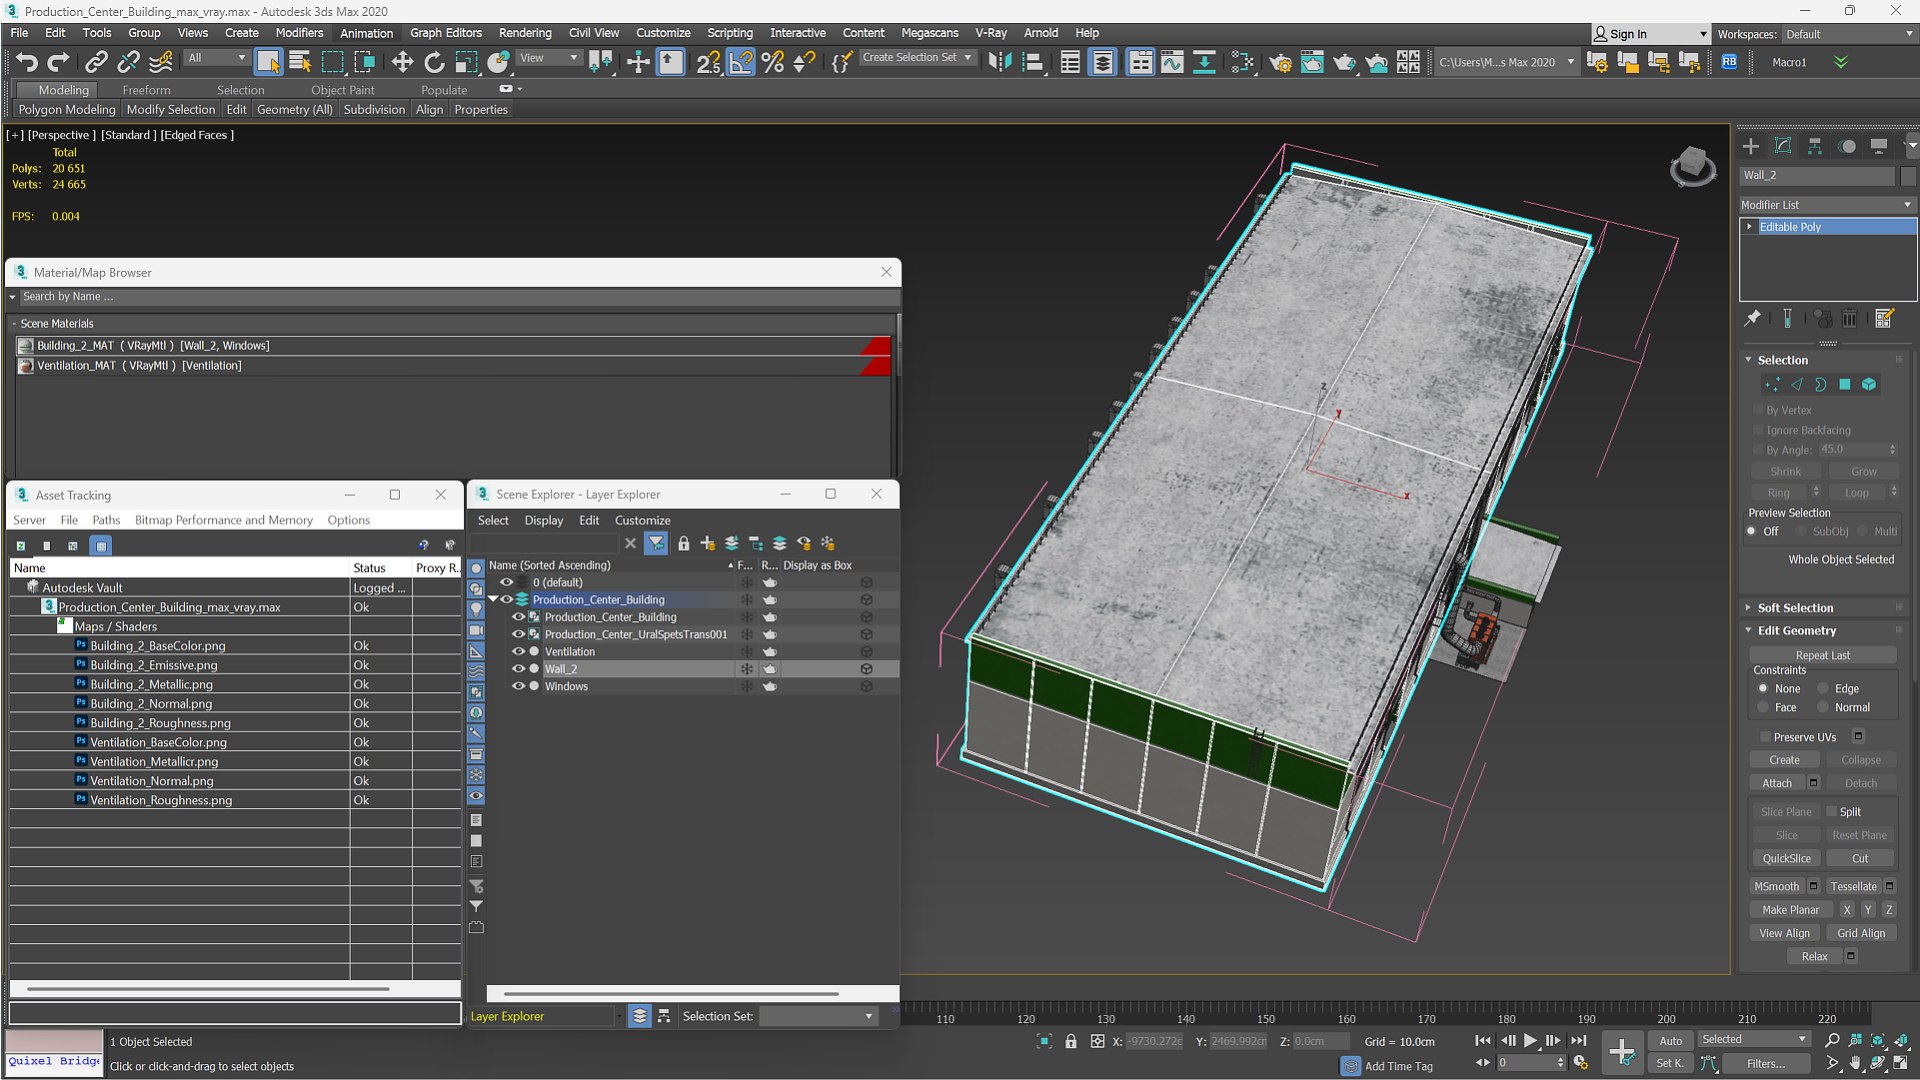Screen dimensions: 1920x1080
Task: Toggle visibility of 0 (default) layer
Action: click(x=507, y=582)
